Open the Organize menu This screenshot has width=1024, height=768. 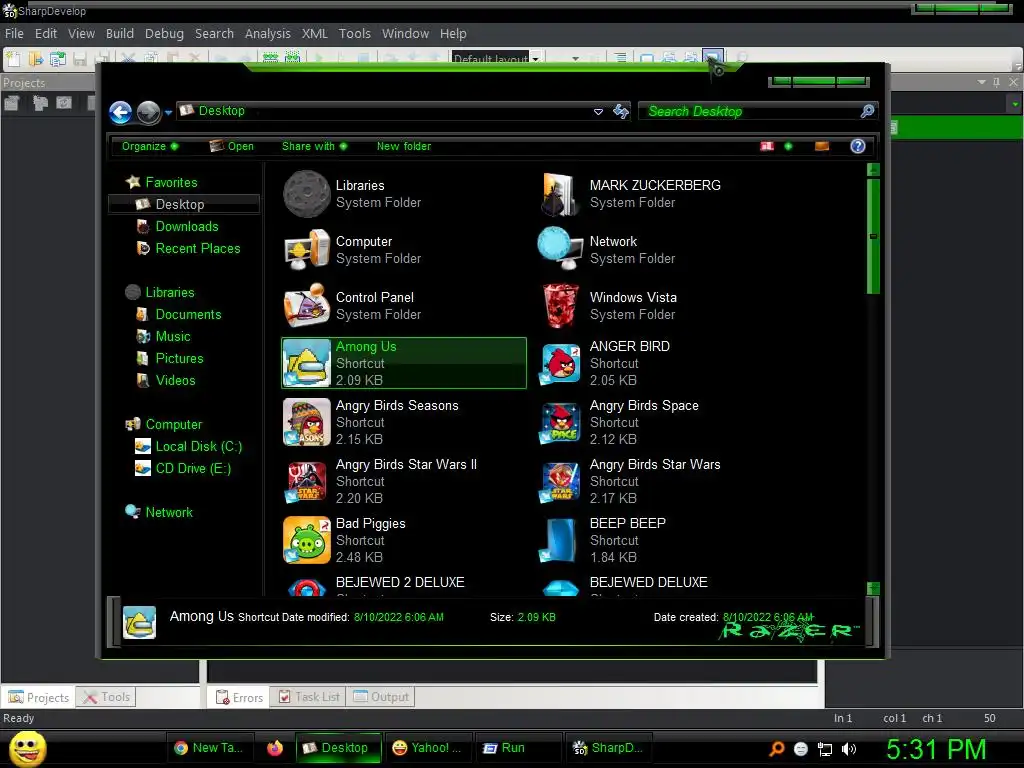pos(150,146)
